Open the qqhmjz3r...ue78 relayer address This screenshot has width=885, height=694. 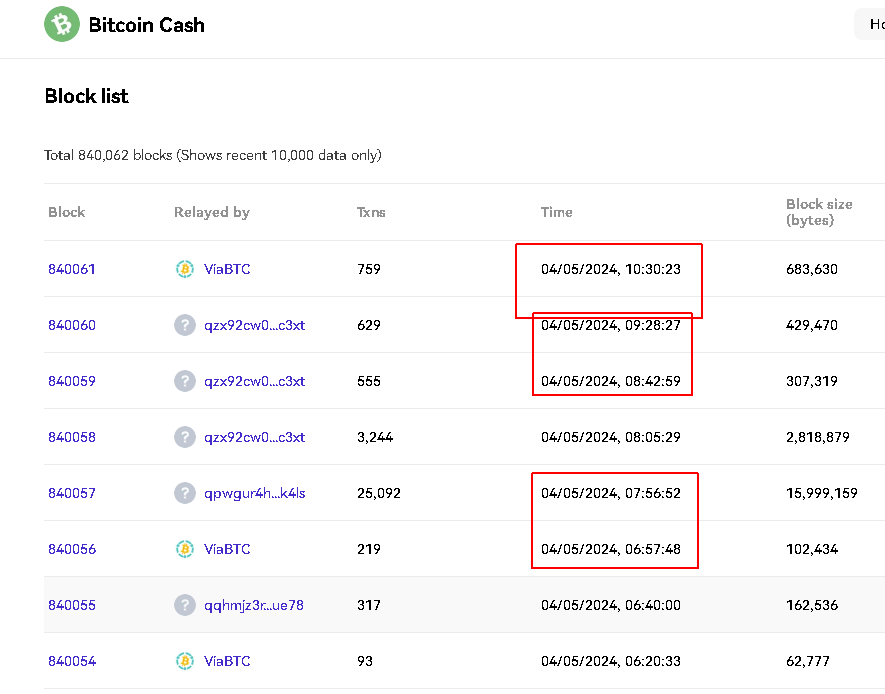pyautogui.click(x=253, y=605)
